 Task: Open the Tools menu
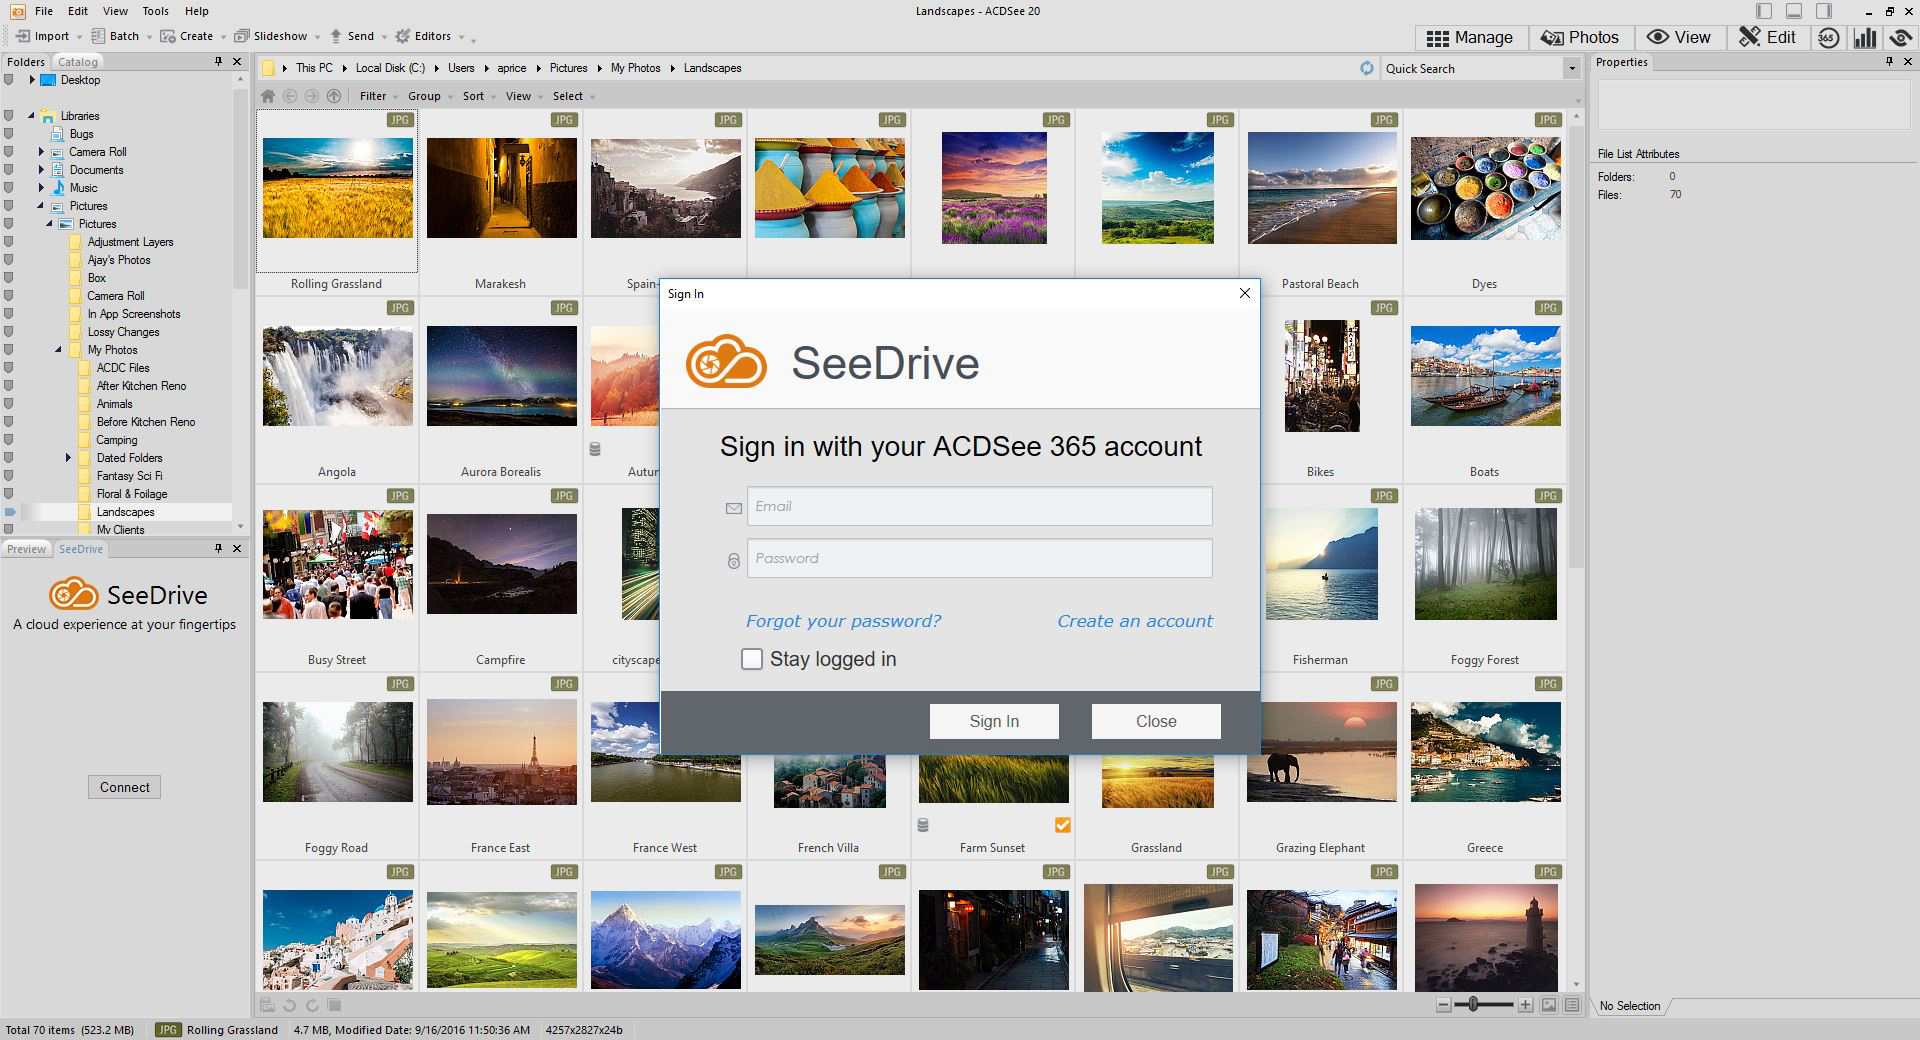[x=155, y=11]
